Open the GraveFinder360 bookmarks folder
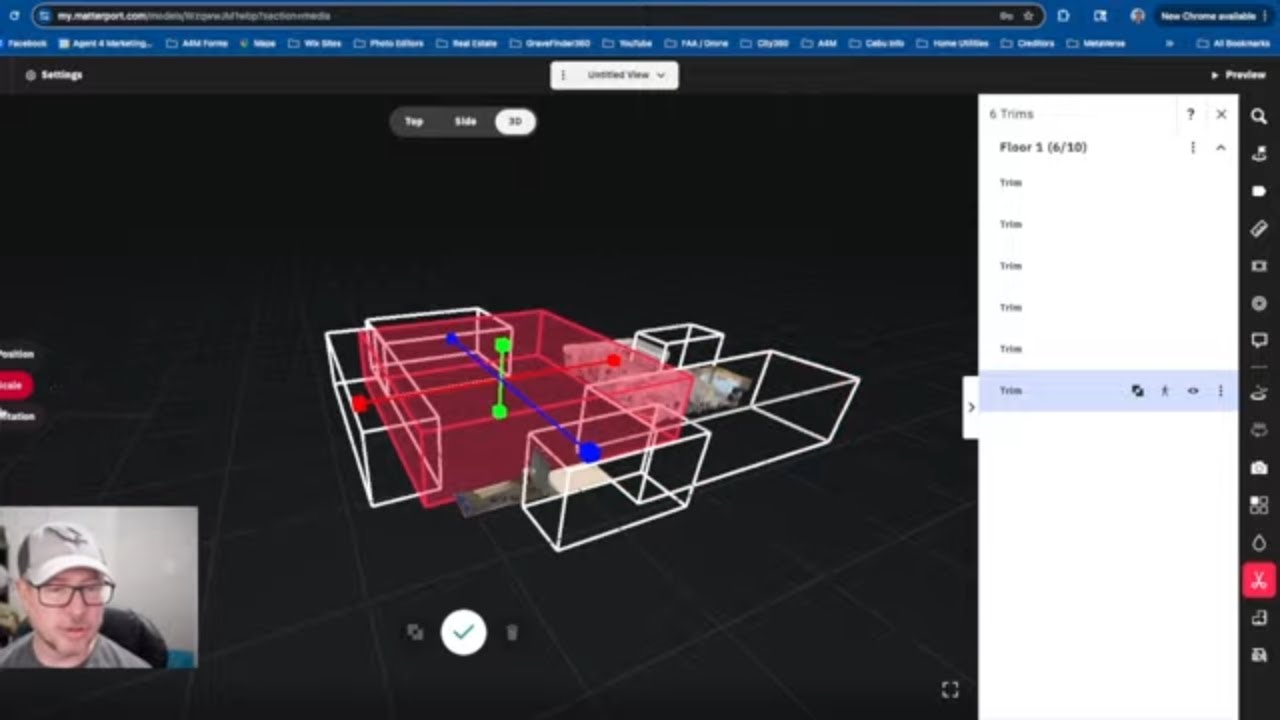1280x720 pixels. point(549,44)
